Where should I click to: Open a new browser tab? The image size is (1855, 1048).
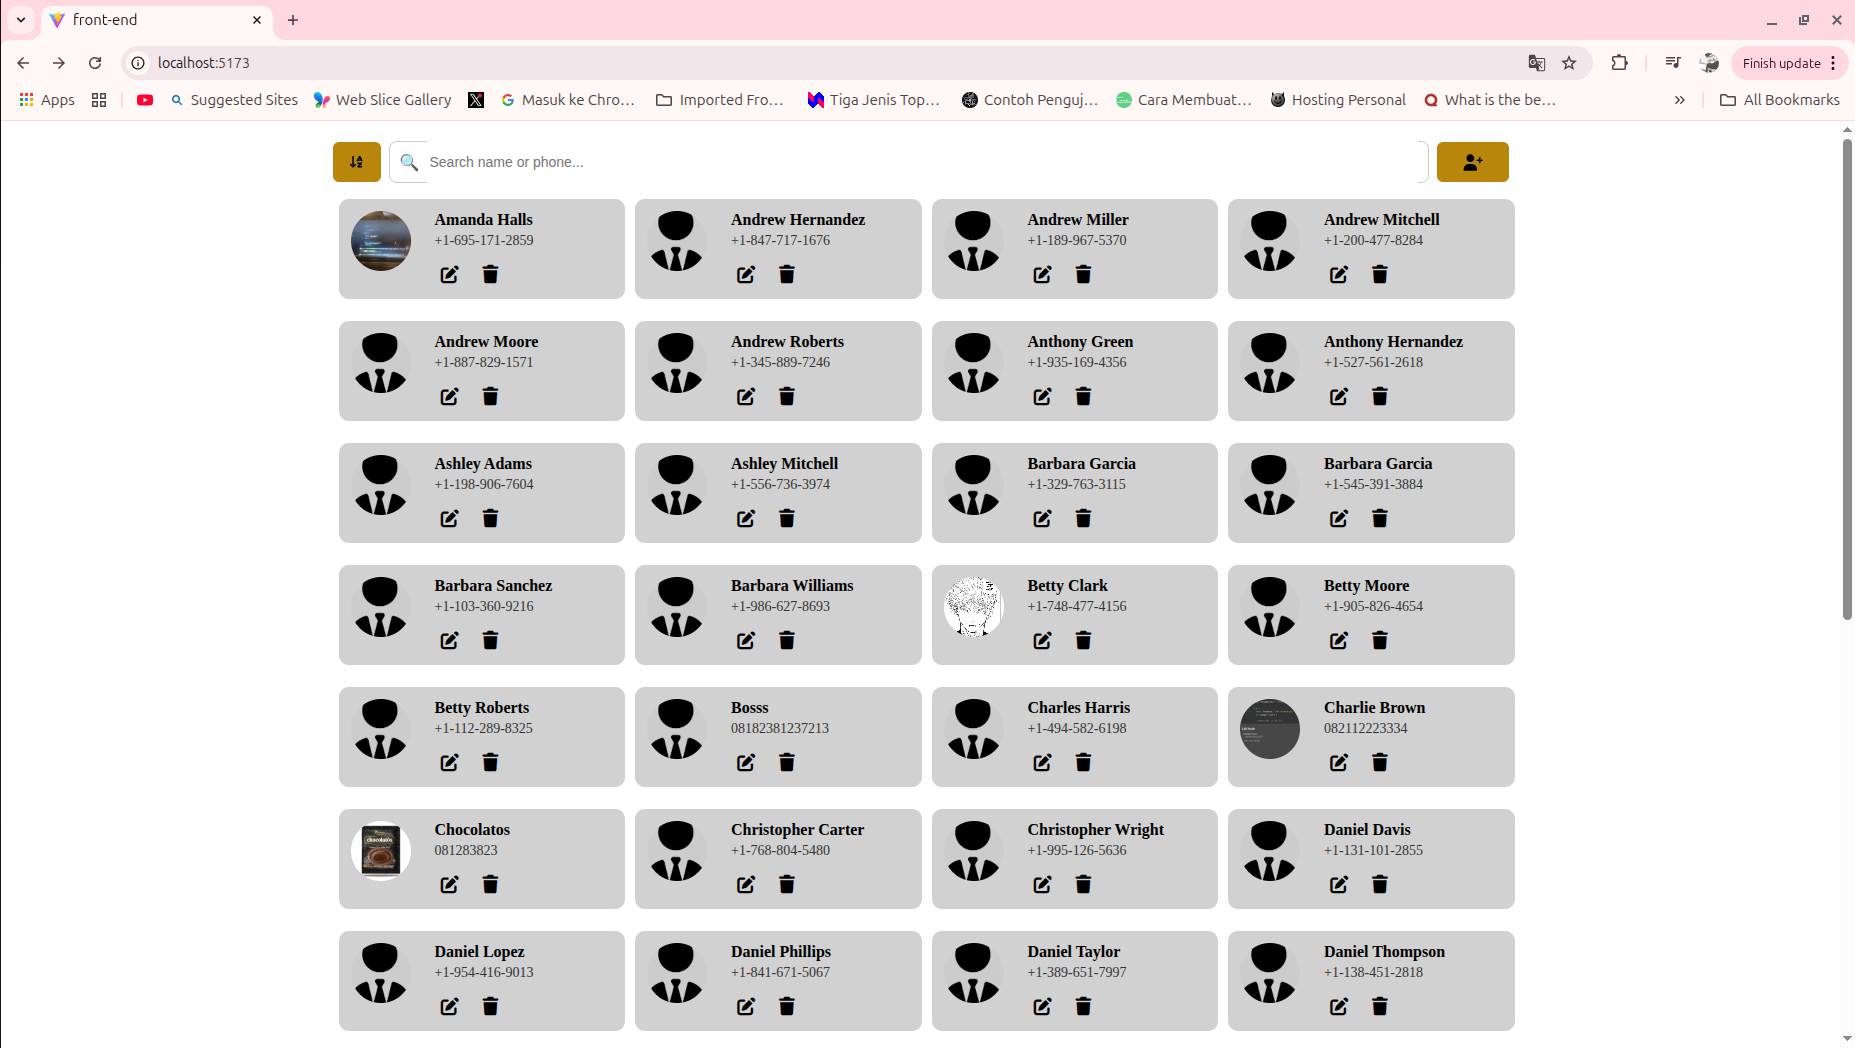(293, 20)
